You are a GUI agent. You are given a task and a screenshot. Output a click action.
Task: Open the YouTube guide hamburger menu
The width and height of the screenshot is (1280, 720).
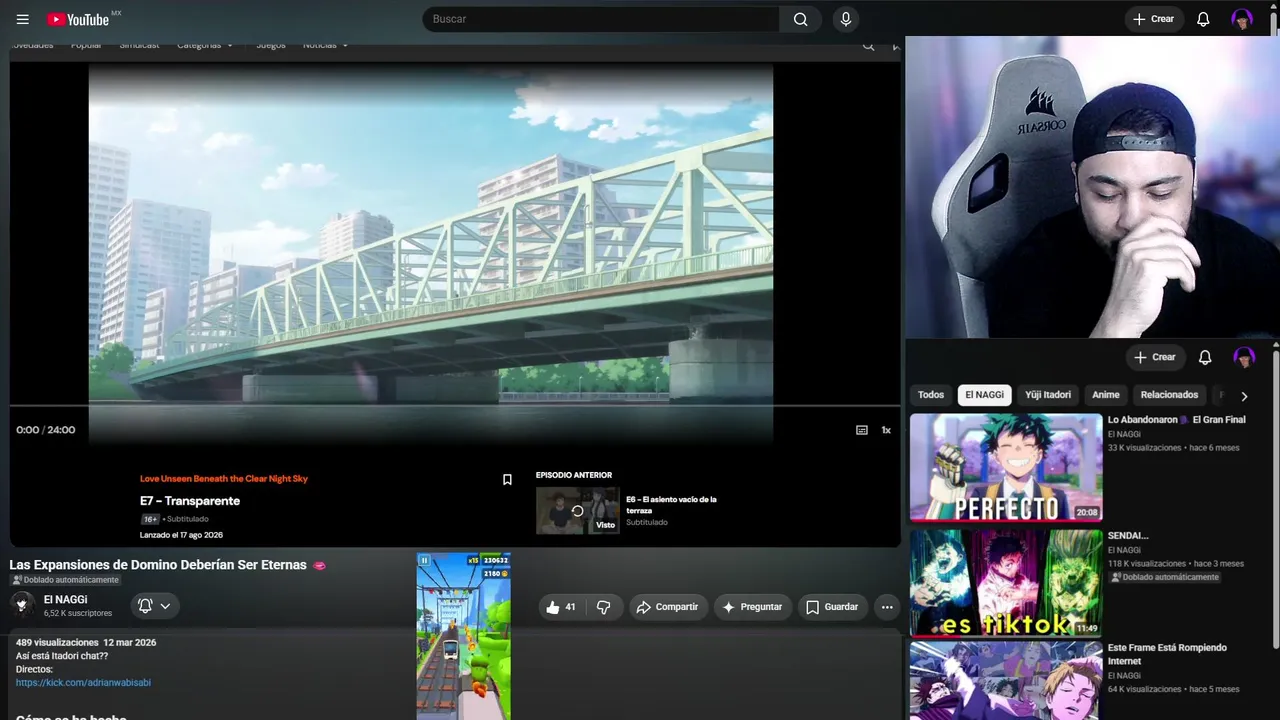(x=23, y=19)
